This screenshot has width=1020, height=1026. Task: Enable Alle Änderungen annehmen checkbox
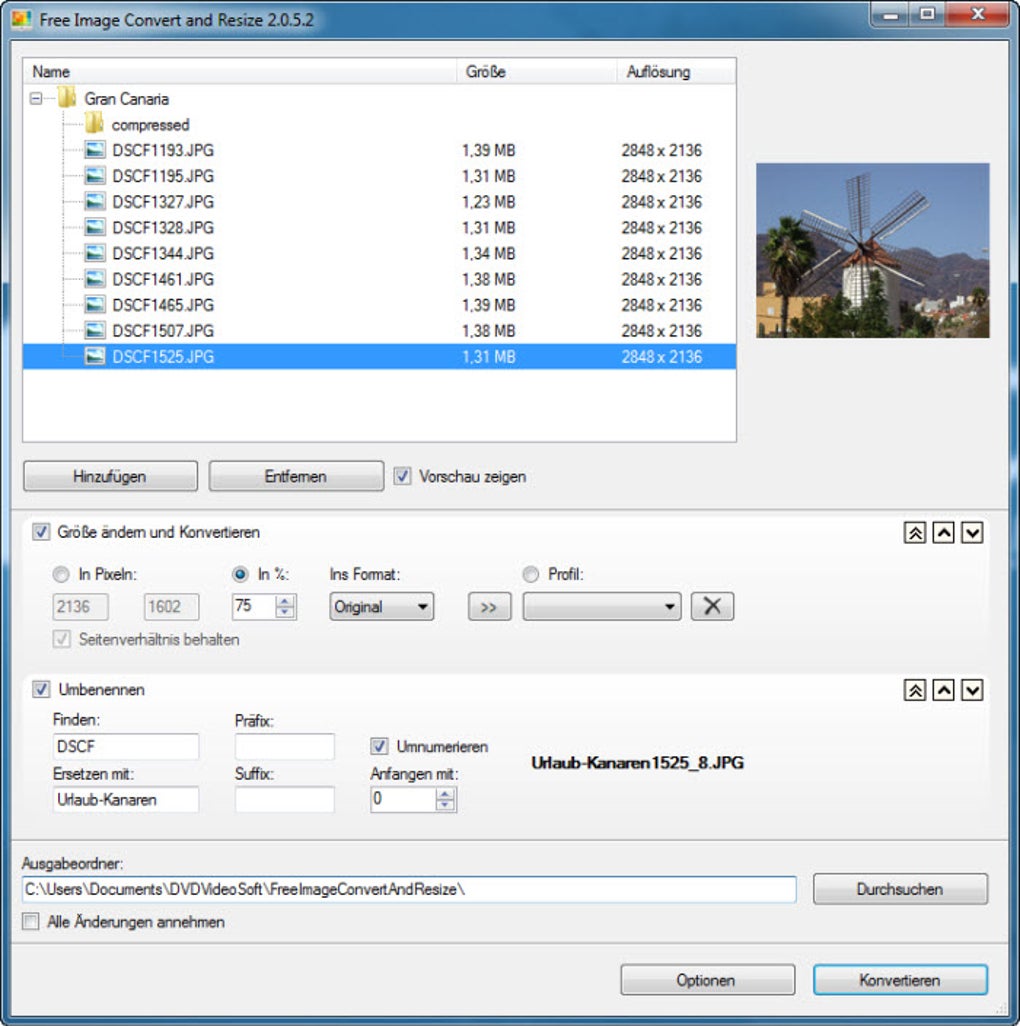point(31,921)
